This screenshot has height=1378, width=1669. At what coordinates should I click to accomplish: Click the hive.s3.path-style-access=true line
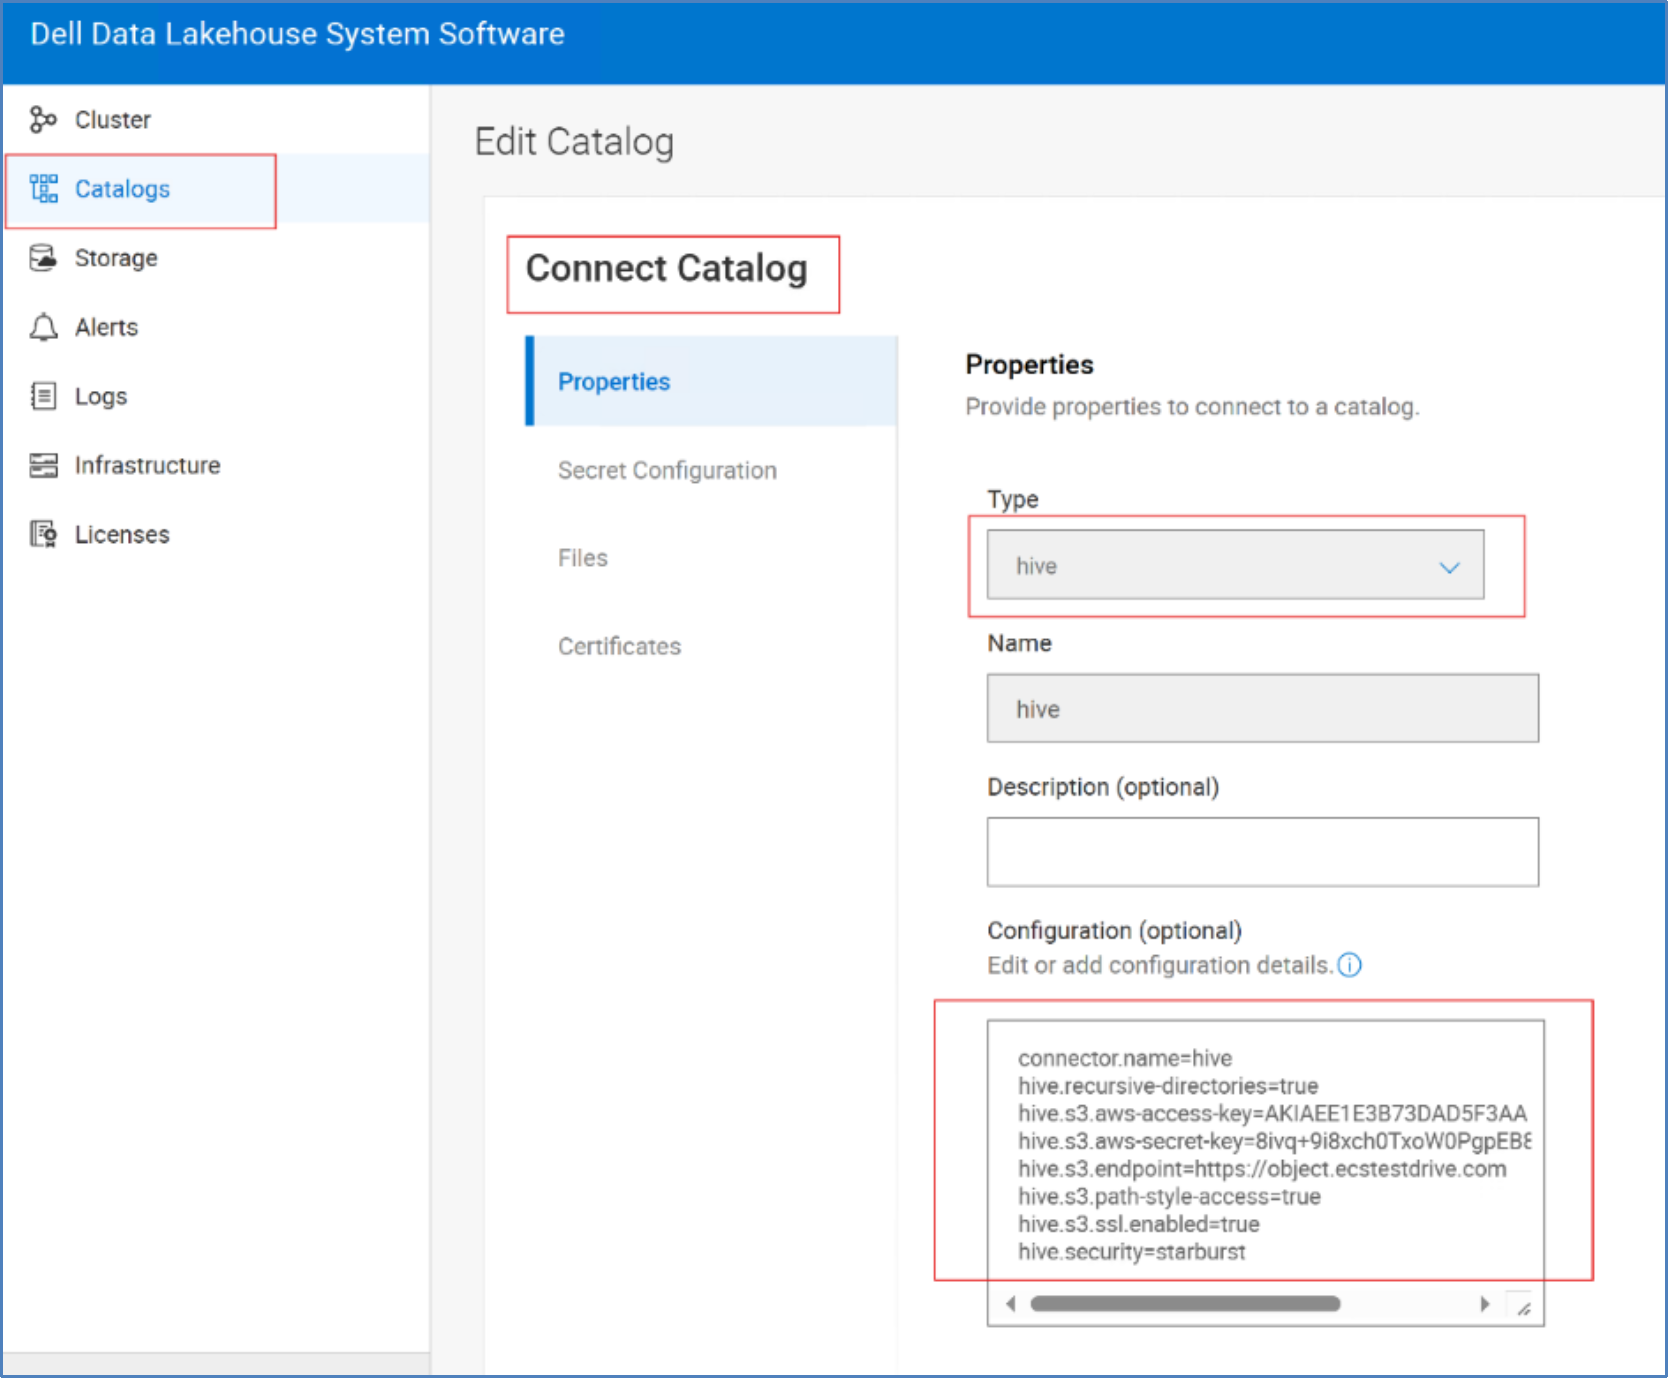click(x=1169, y=1197)
